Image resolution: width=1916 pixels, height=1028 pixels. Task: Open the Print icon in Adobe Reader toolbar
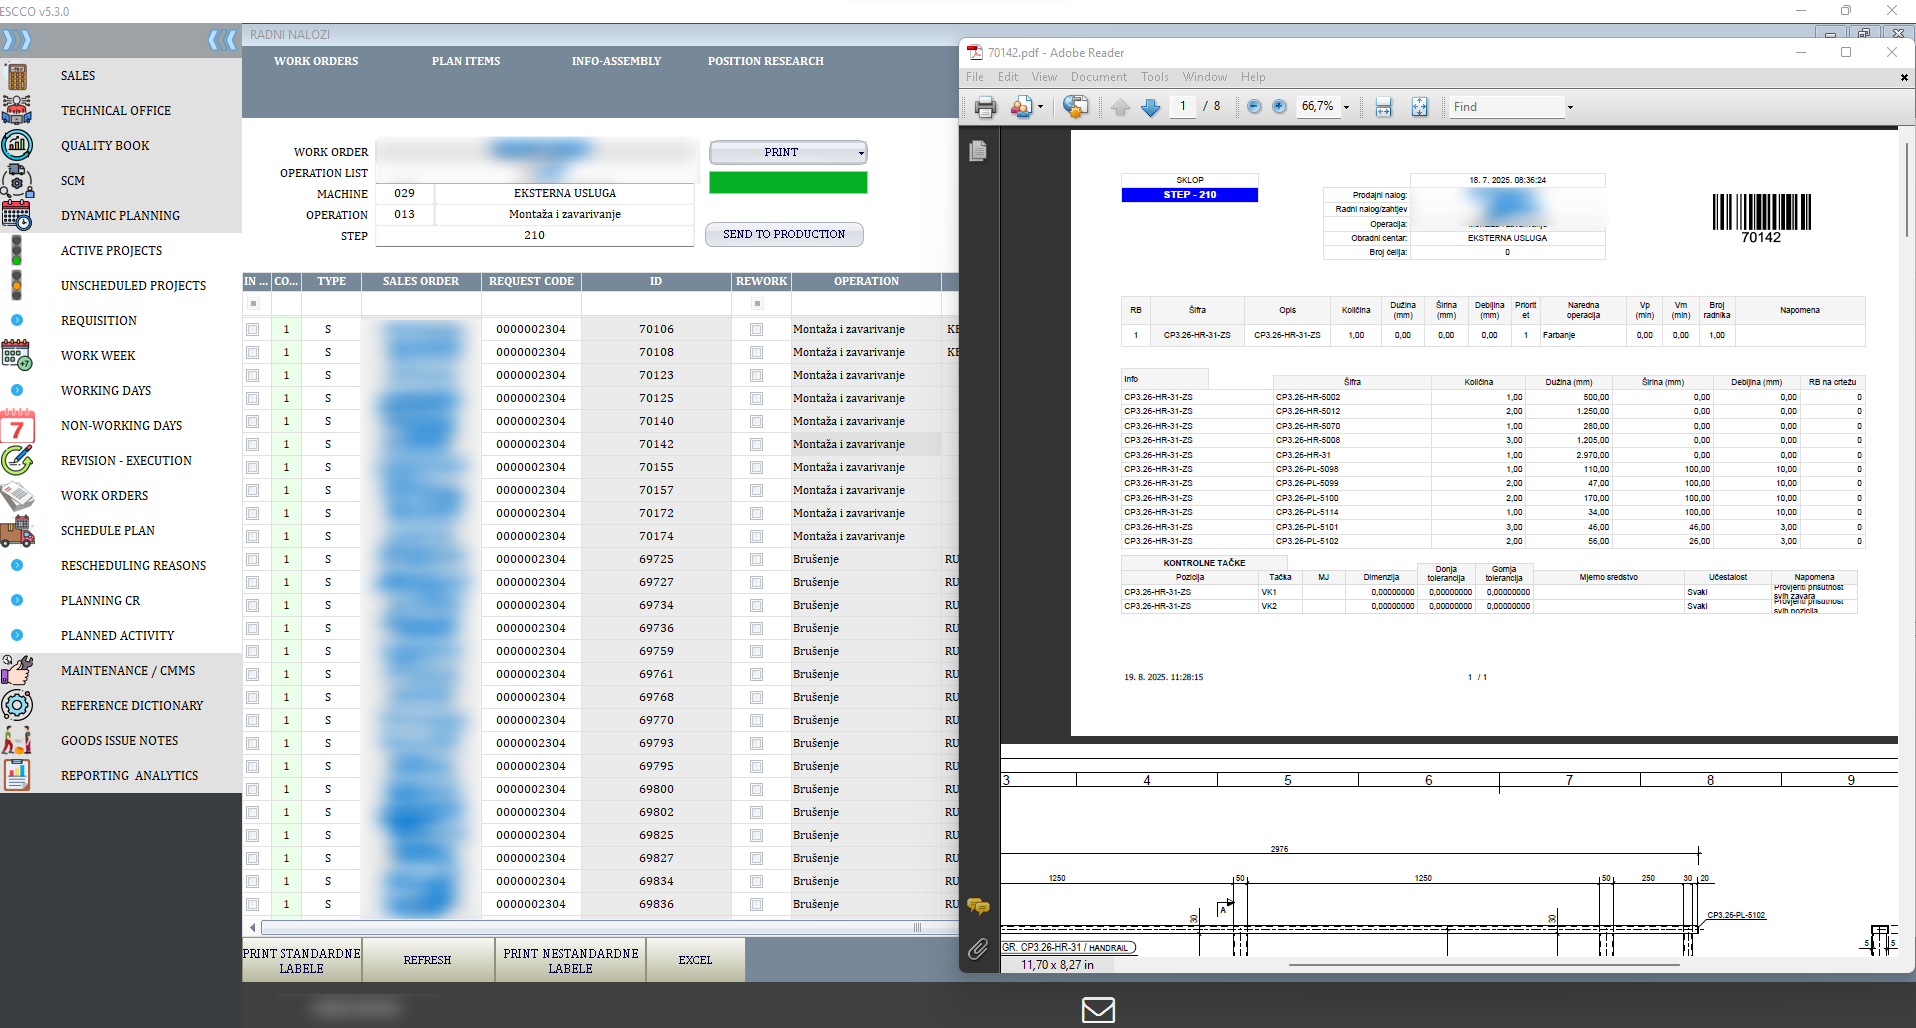click(985, 106)
